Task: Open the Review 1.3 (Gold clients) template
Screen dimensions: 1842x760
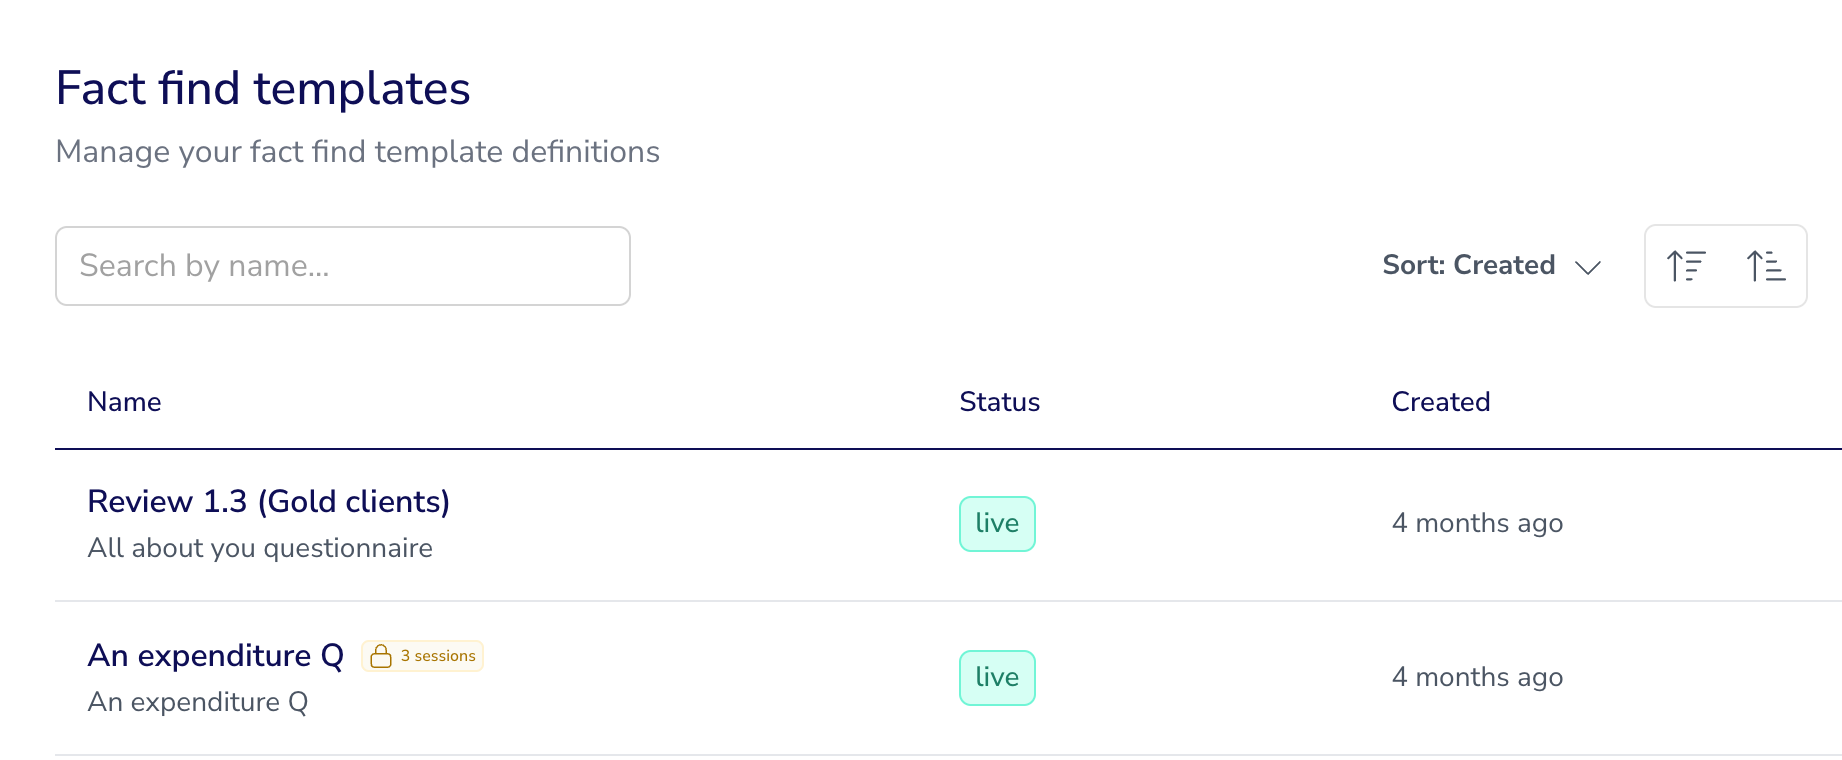Action: point(269,501)
